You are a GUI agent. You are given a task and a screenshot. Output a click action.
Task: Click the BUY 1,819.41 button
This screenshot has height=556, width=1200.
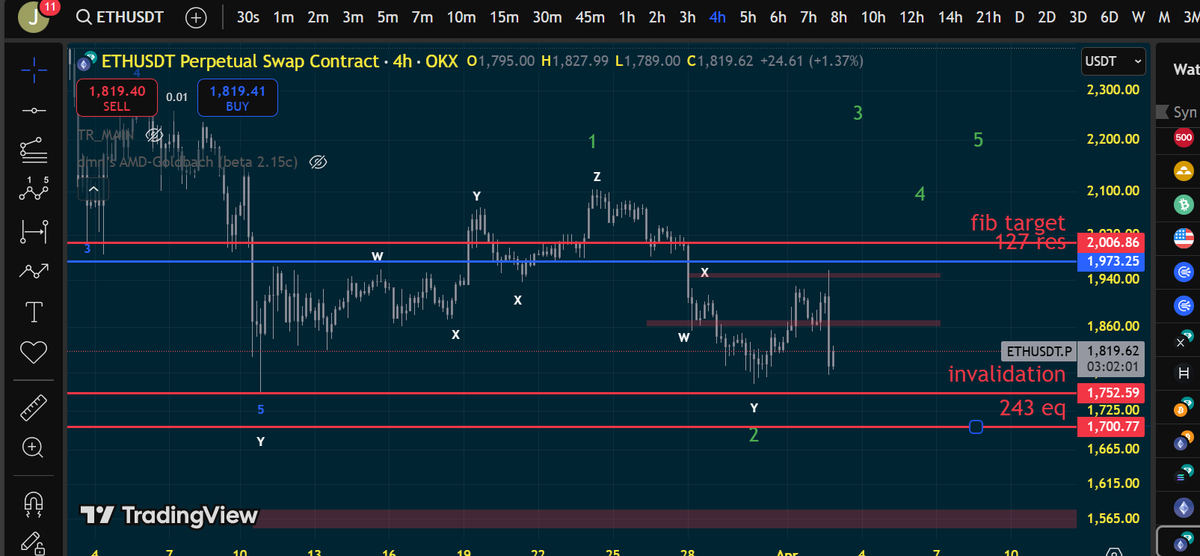[237, 97]
